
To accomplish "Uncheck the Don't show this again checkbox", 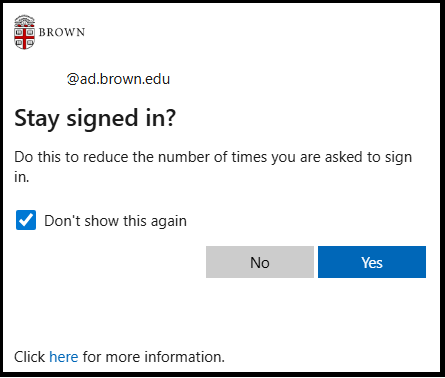I will click(26, 220).
